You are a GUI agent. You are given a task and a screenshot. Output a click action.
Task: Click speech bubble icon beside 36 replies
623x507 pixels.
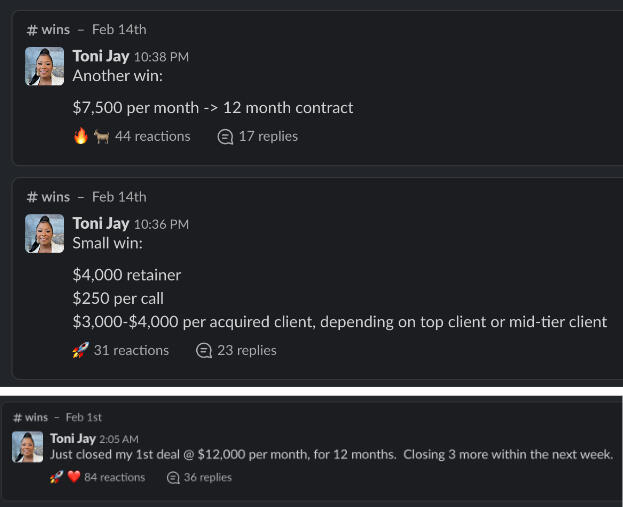tap(172, 477)
